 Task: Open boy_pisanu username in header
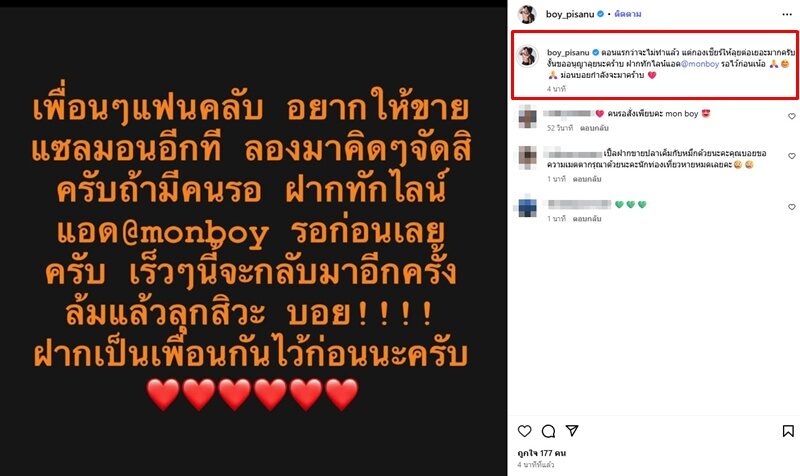tap(569, 14)
